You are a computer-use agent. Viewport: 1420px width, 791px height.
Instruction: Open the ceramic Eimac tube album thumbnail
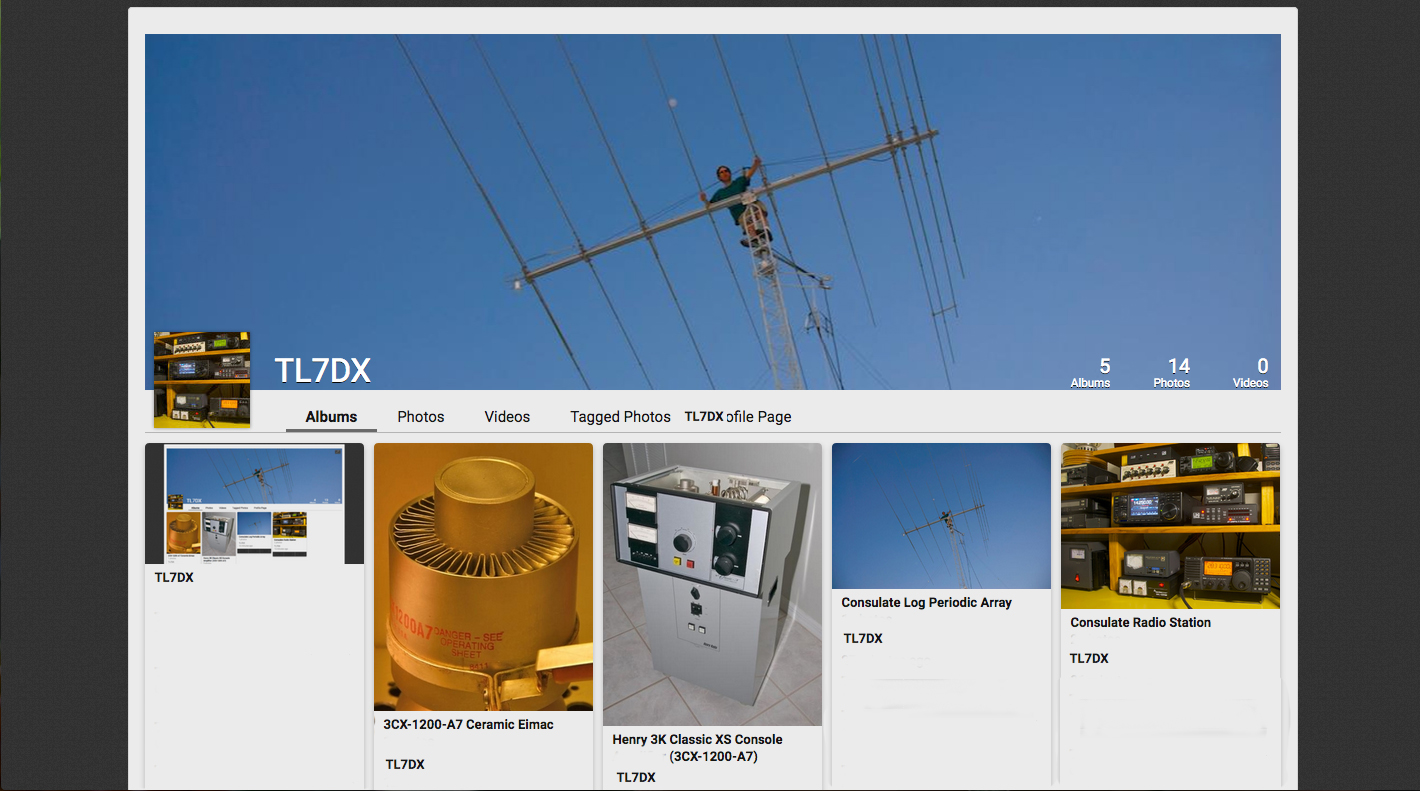click(x=483, y=577)
